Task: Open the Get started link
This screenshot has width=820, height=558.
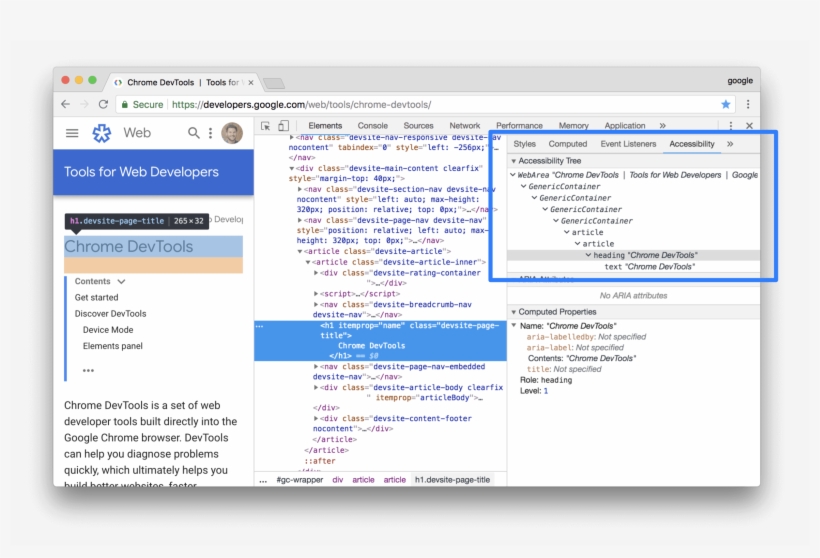Action: 96,298
